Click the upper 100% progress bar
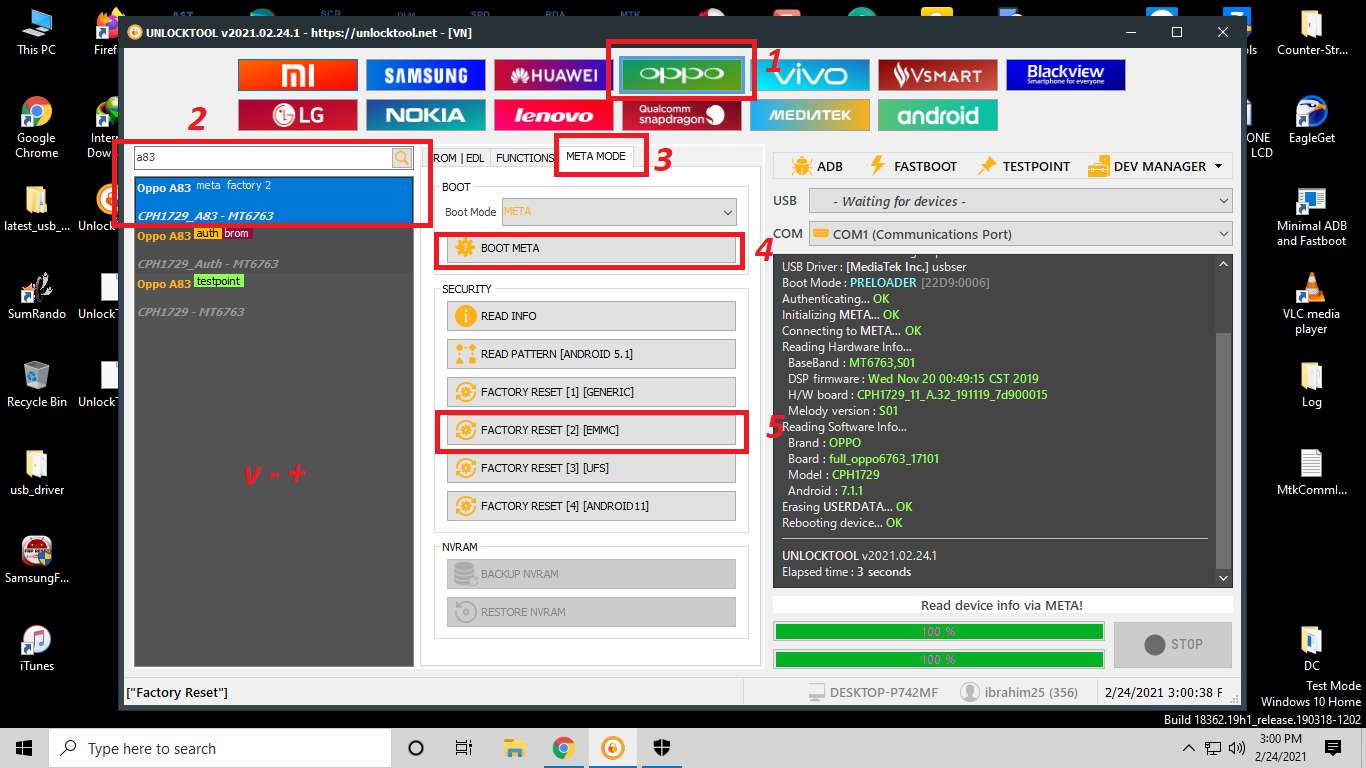This screenshot has height=768, width=1366. click(939, 632)
